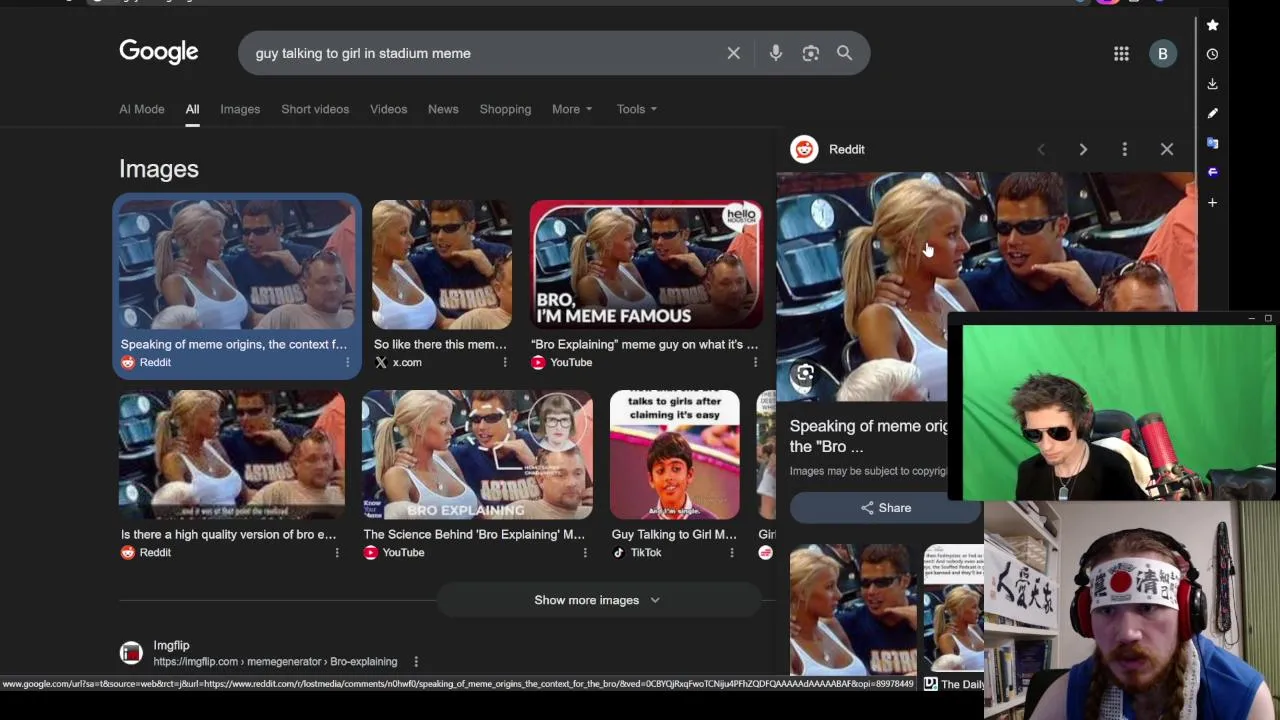Open 'BRO EXPLAINING' science video thumbnail
The height and width of the screenshot is (720, 1280).
click(x=477, y=455)
